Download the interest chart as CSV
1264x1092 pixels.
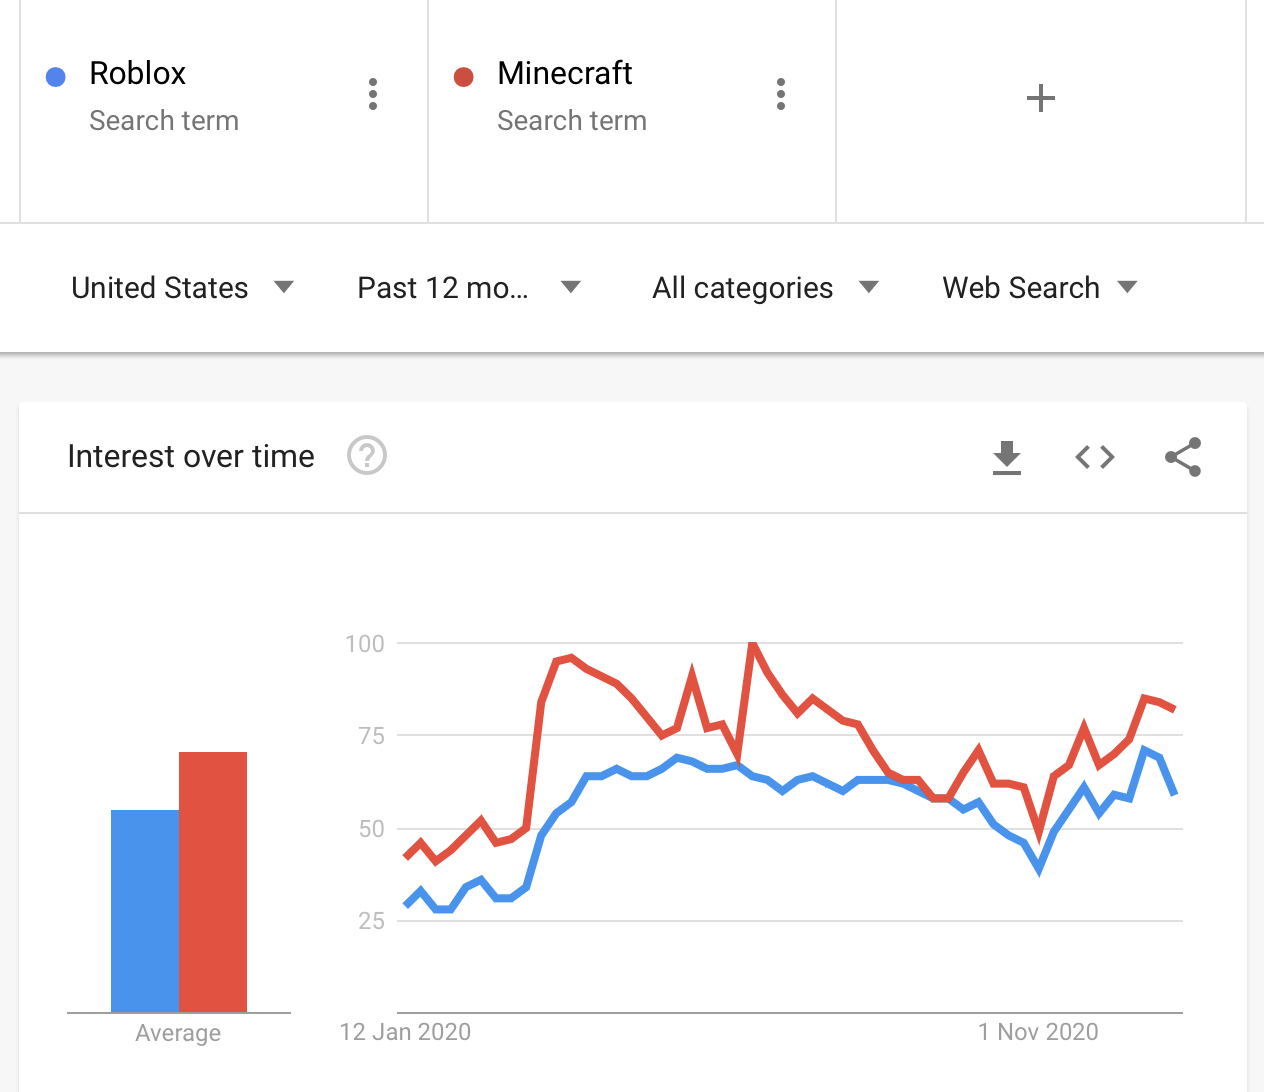pos(1007,457)
